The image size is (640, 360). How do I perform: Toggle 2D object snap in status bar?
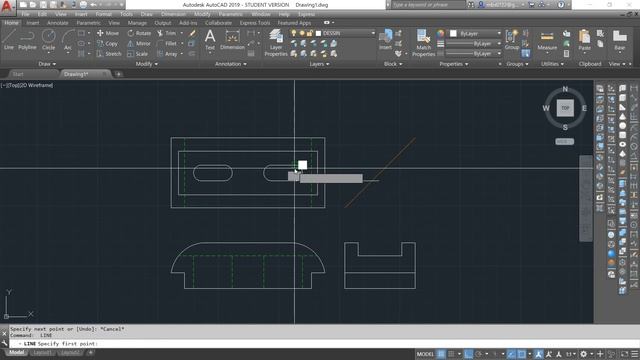coord(521,354)
